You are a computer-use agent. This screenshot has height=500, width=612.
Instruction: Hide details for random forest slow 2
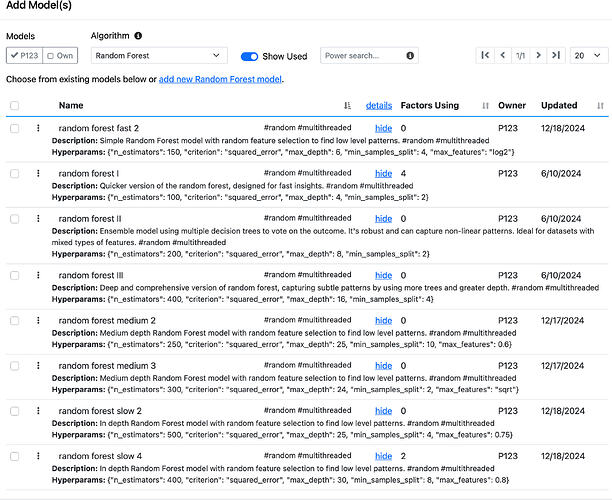(x=383, y=411)
